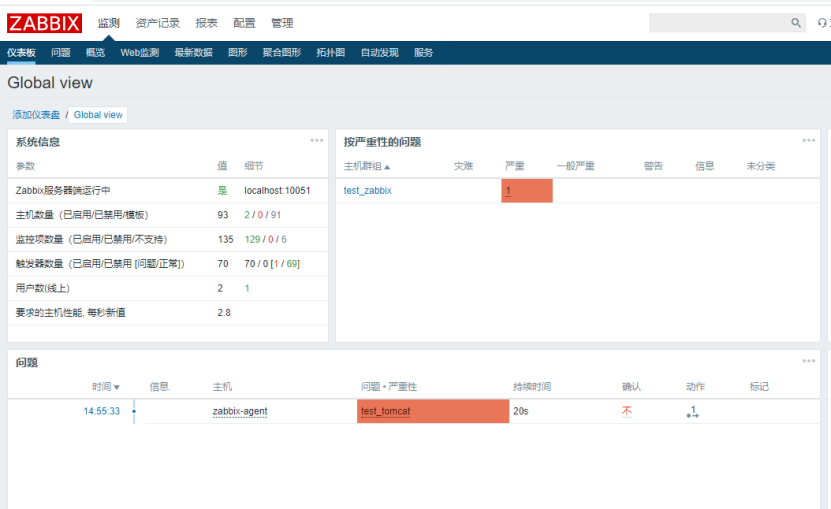
Task: Click the action icon in test_tomcat row
Action: point(693,412)
